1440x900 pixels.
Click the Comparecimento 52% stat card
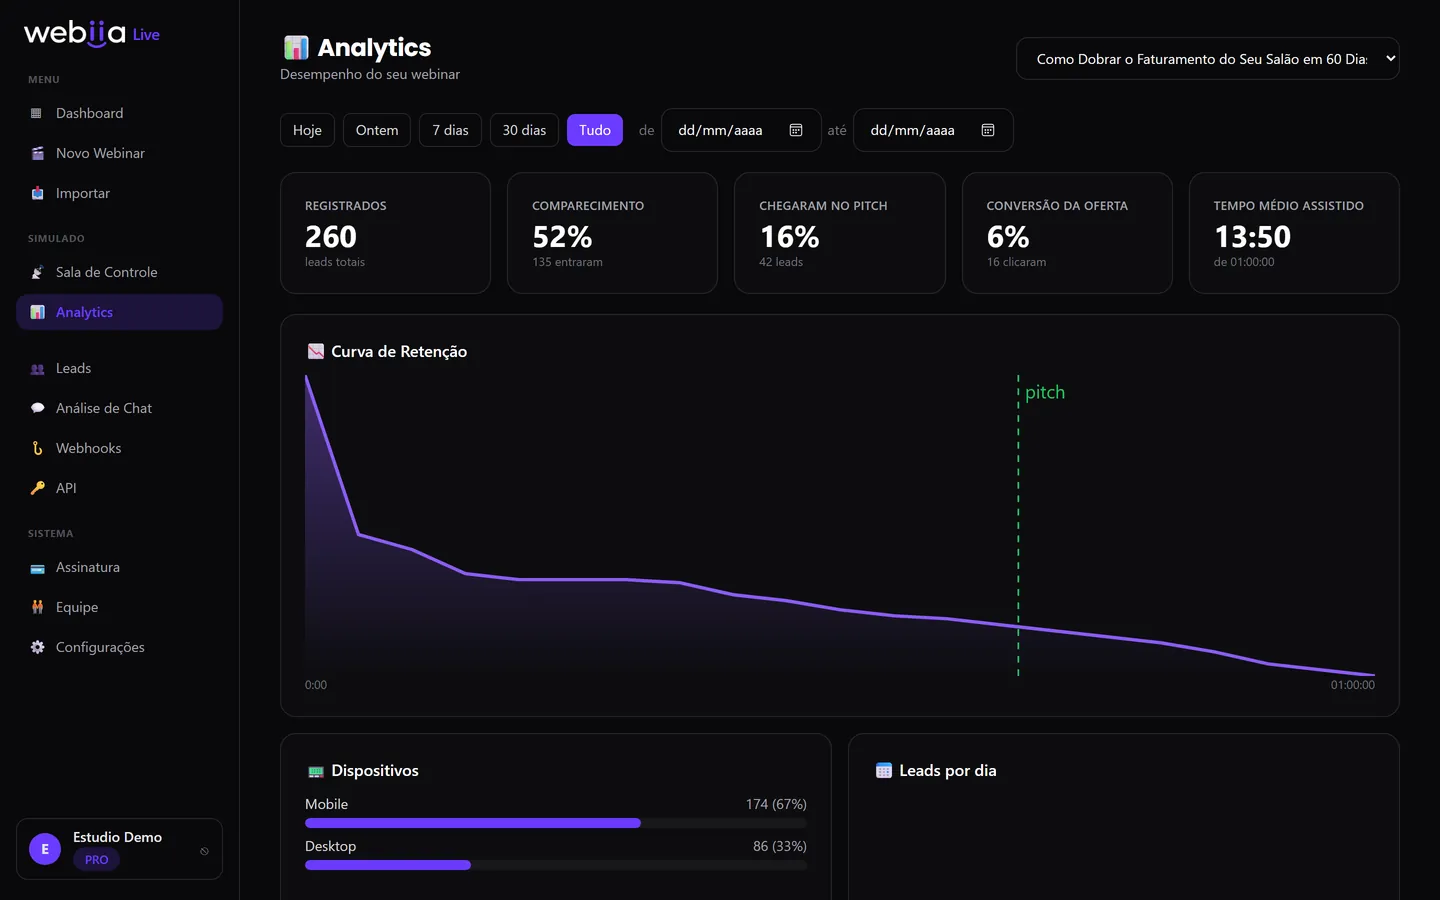(612, 233)
